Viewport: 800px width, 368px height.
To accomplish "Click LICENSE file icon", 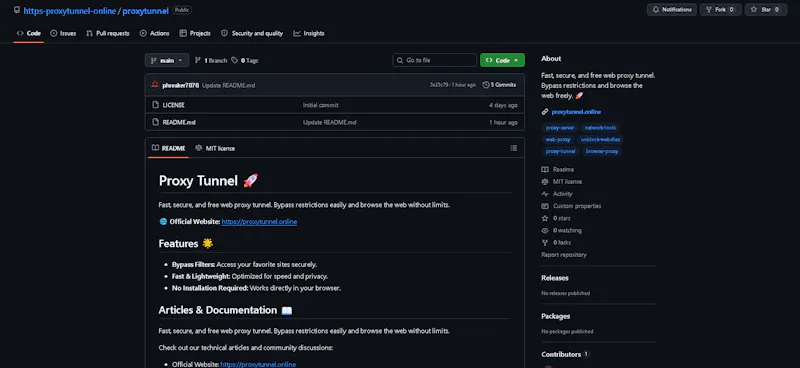I will coord(156,105).
